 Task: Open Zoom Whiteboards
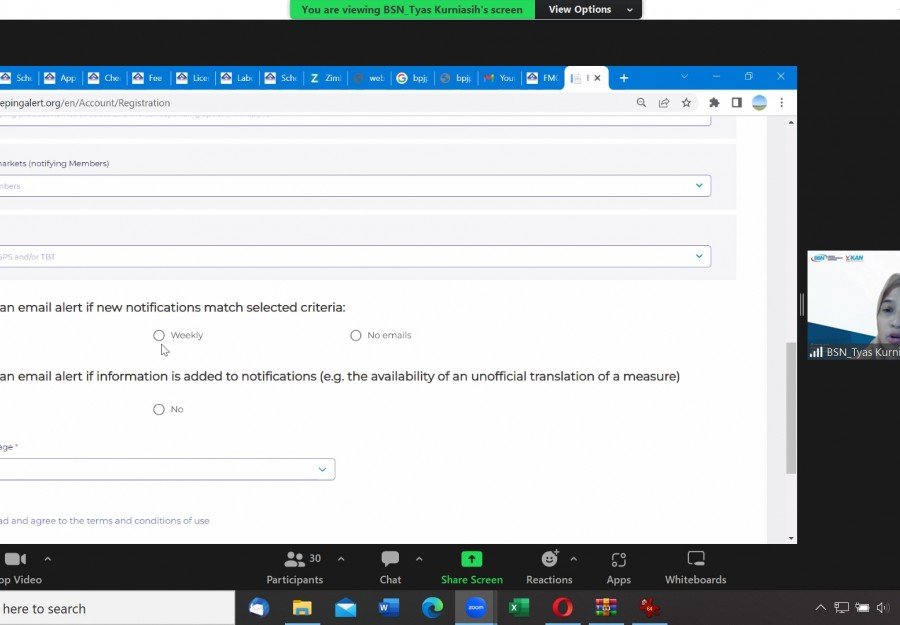(696, 566)
